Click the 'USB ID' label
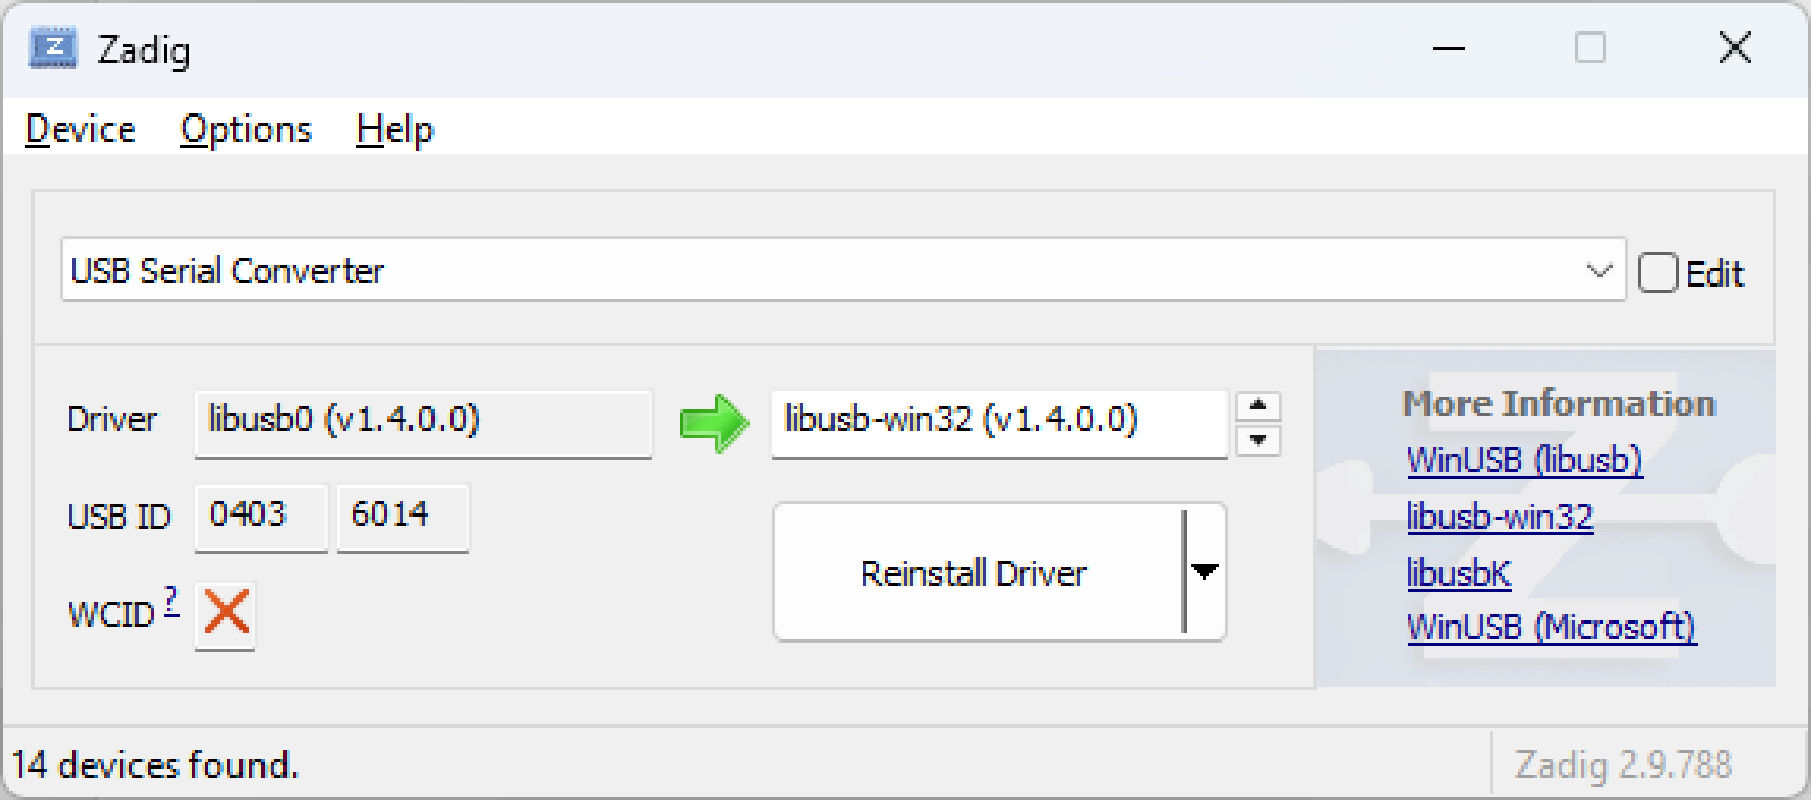The height and width of the screenshot is (800, 1811). click(x=119, y=517)
